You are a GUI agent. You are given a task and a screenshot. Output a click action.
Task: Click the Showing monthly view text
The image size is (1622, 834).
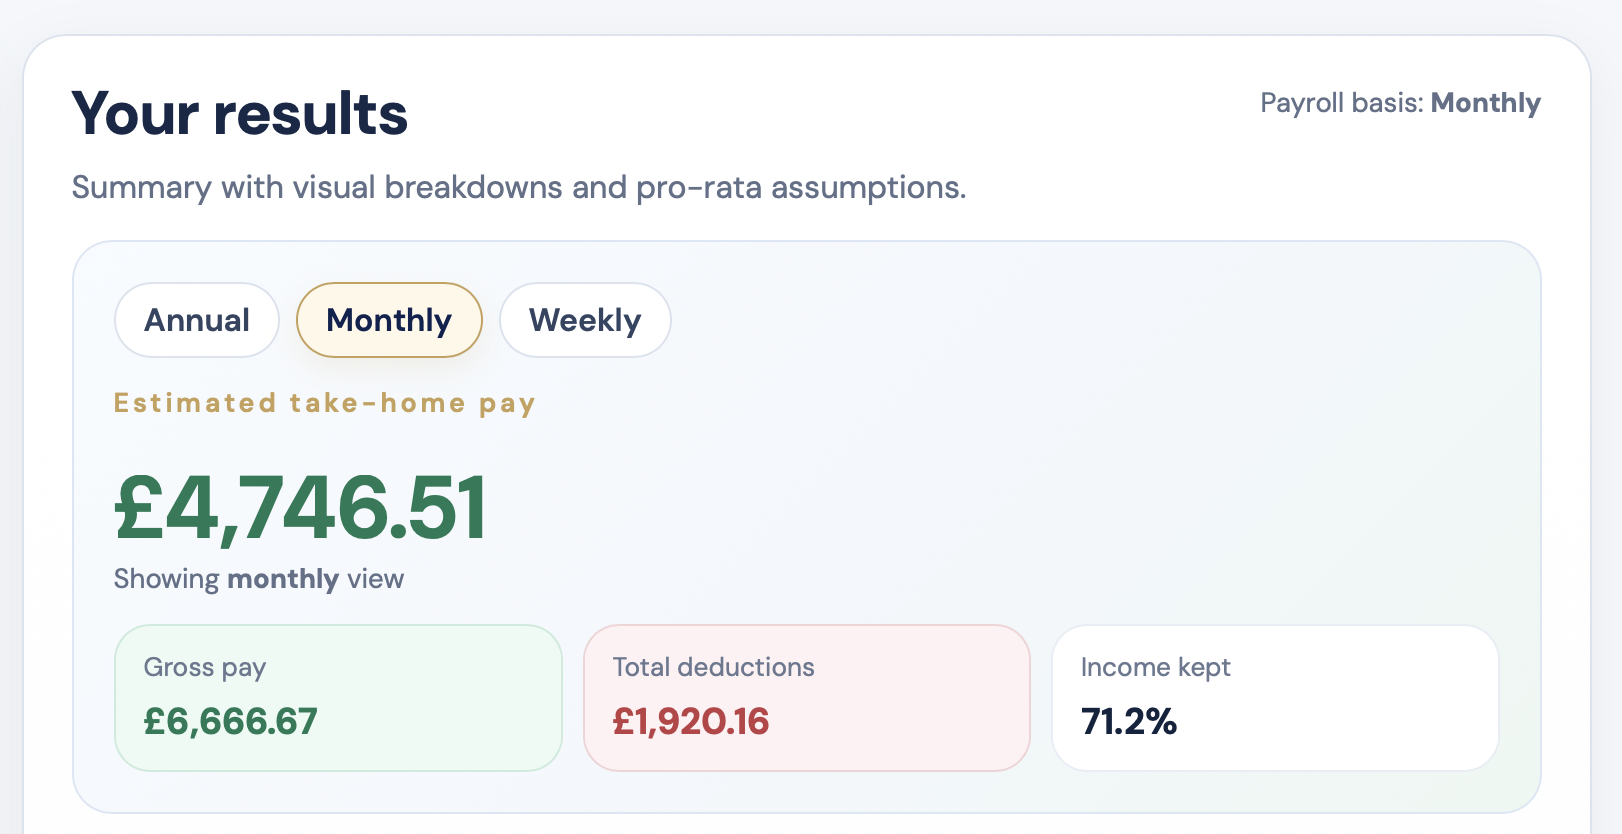click(258, 578)
